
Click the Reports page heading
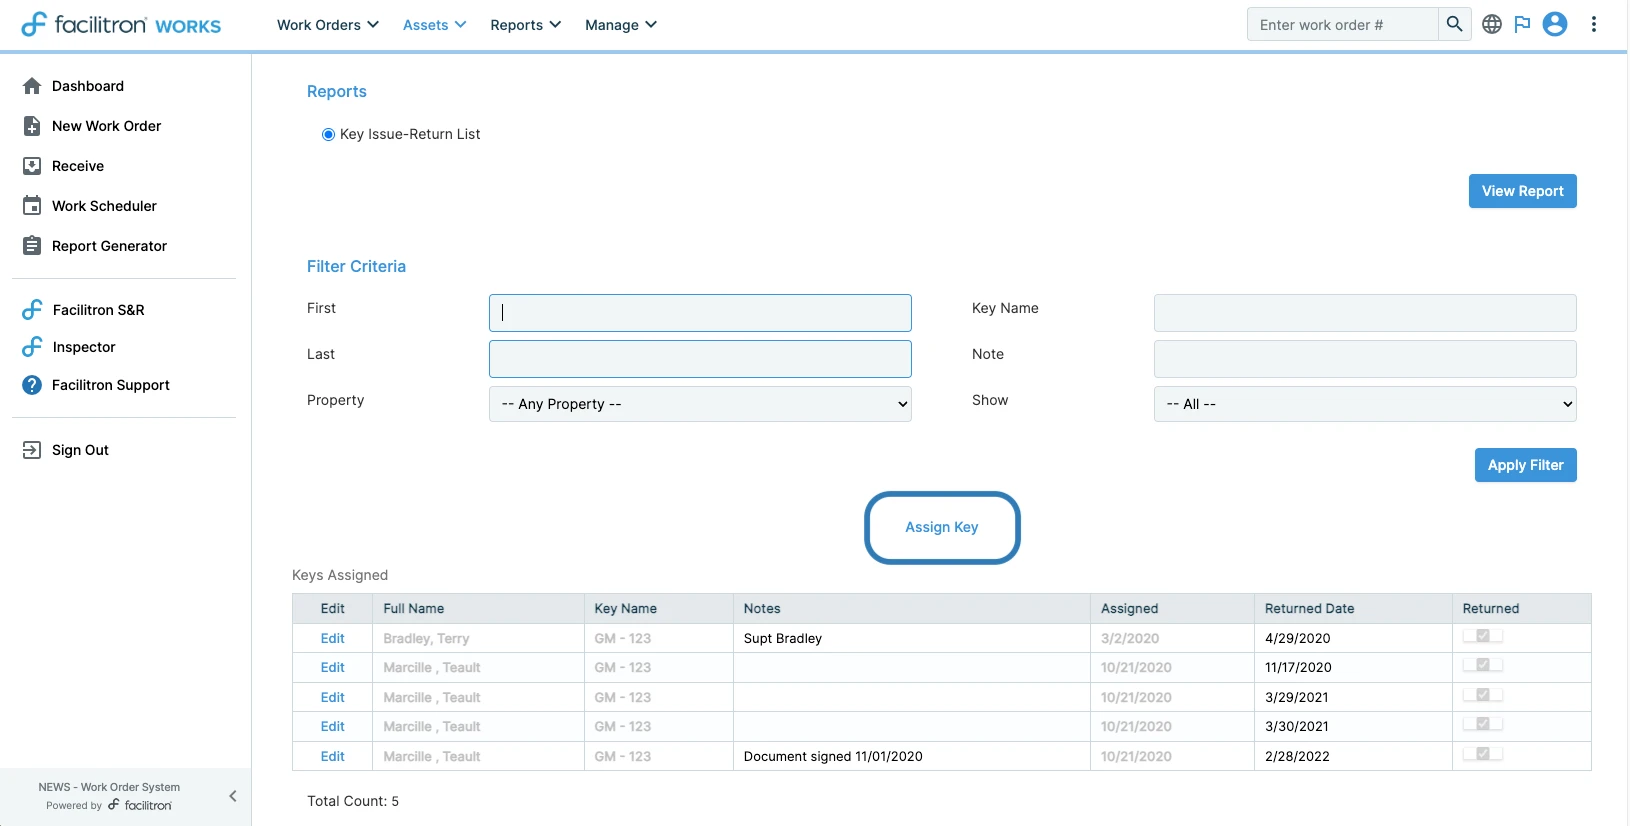coord(337,91)
